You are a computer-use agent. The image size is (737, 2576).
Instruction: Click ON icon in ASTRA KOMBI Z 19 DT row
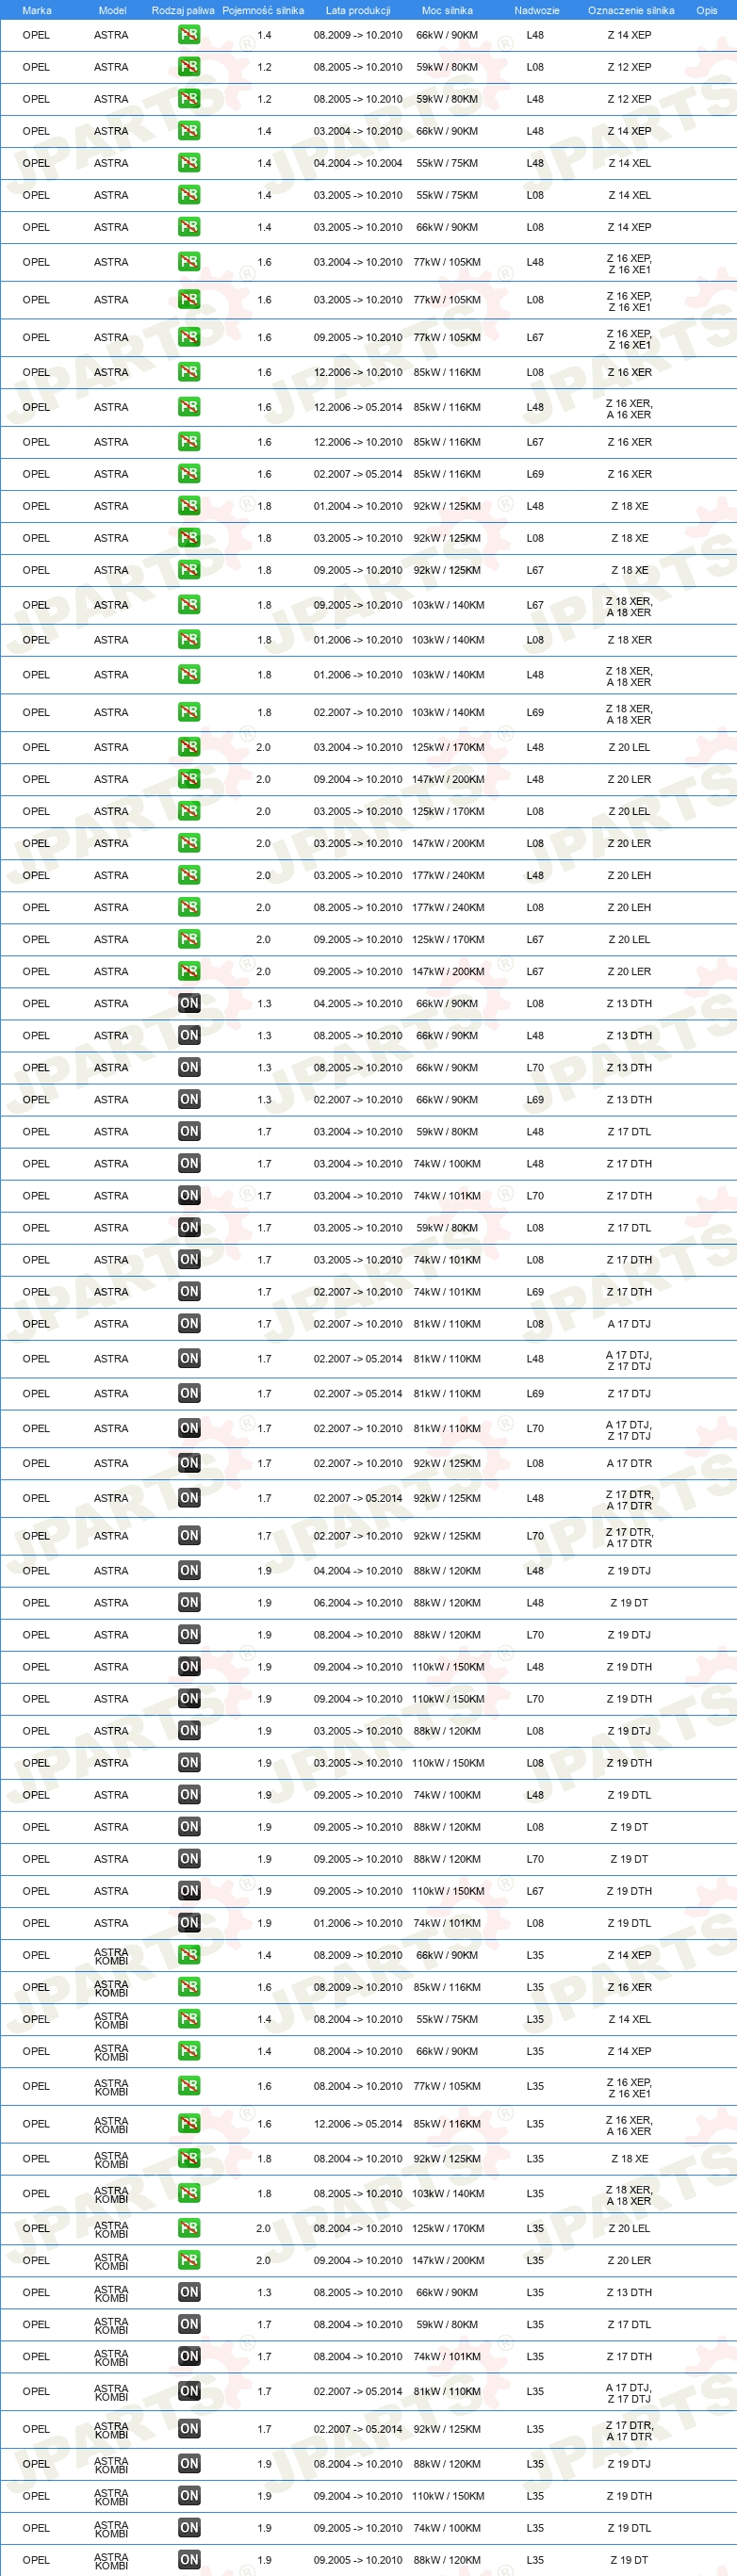click(x=188, y=2559)
